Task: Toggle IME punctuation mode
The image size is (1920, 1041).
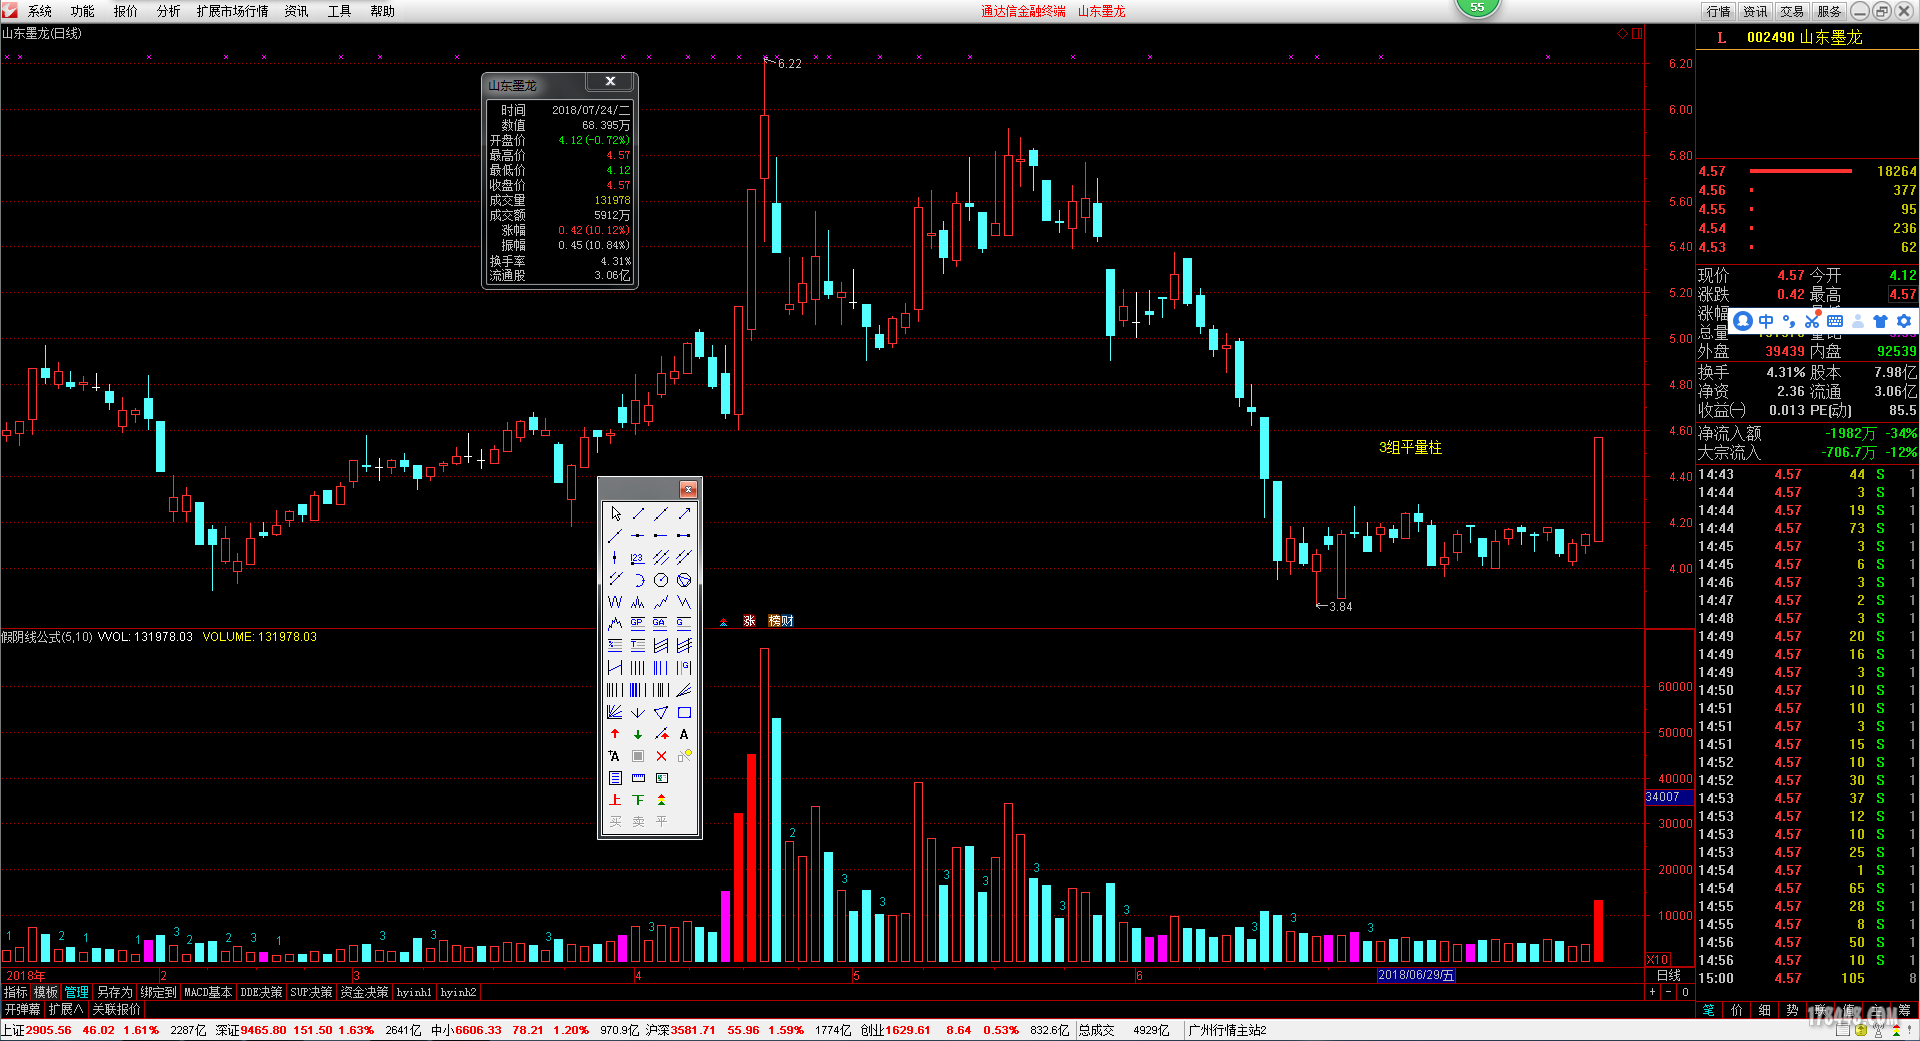Action: point(1788,321)
